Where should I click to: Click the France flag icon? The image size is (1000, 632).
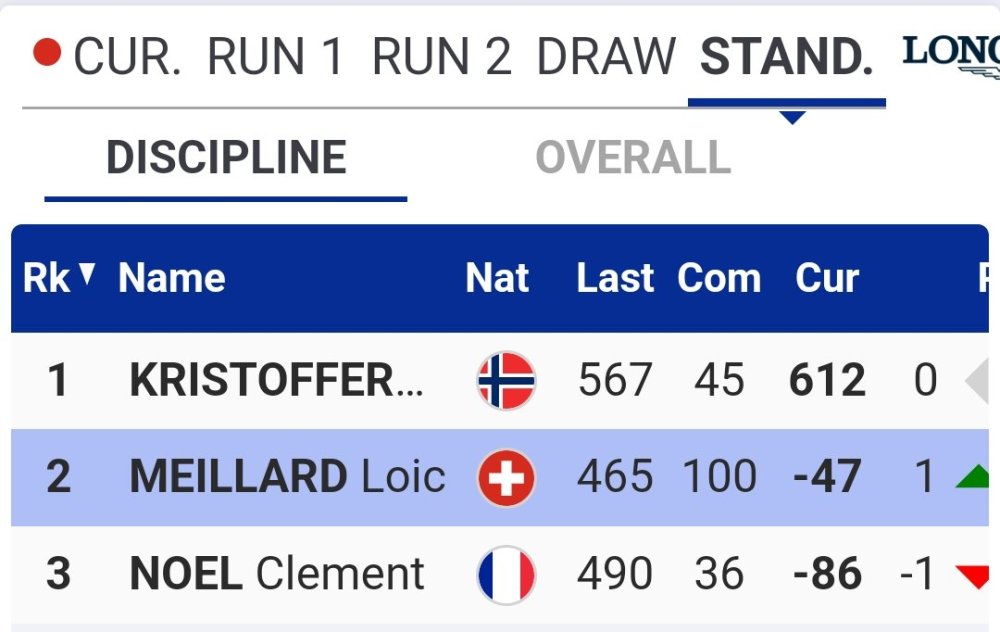click(506, 575)
